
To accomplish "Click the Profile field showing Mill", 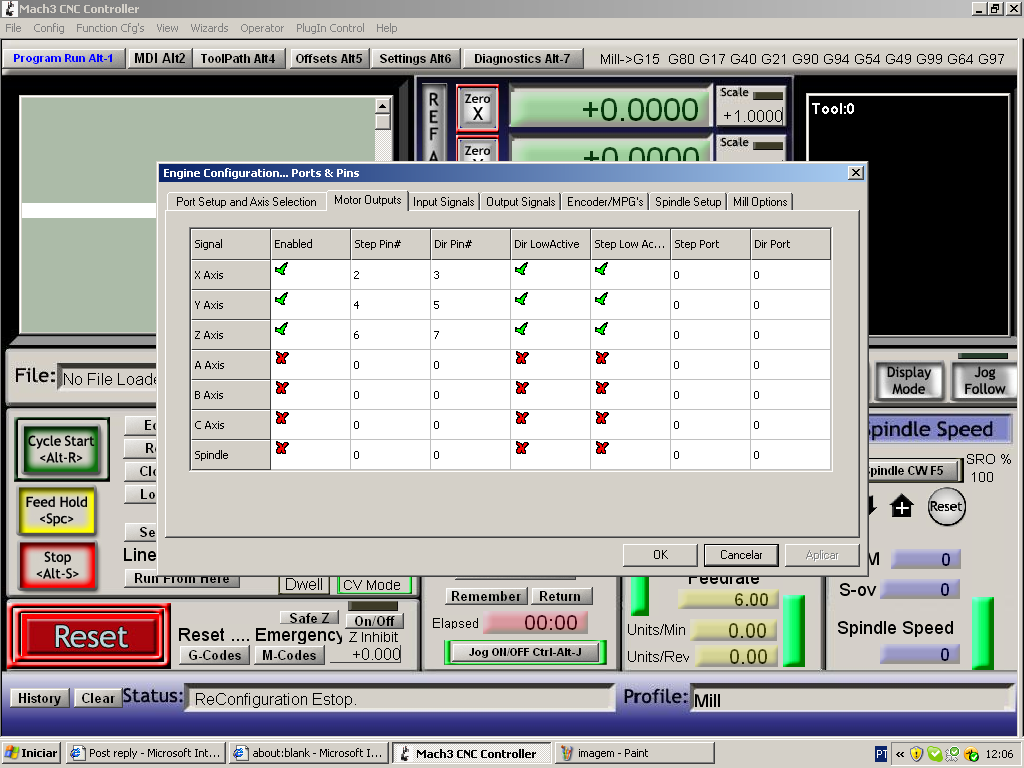I will click(x=851, y=700).
